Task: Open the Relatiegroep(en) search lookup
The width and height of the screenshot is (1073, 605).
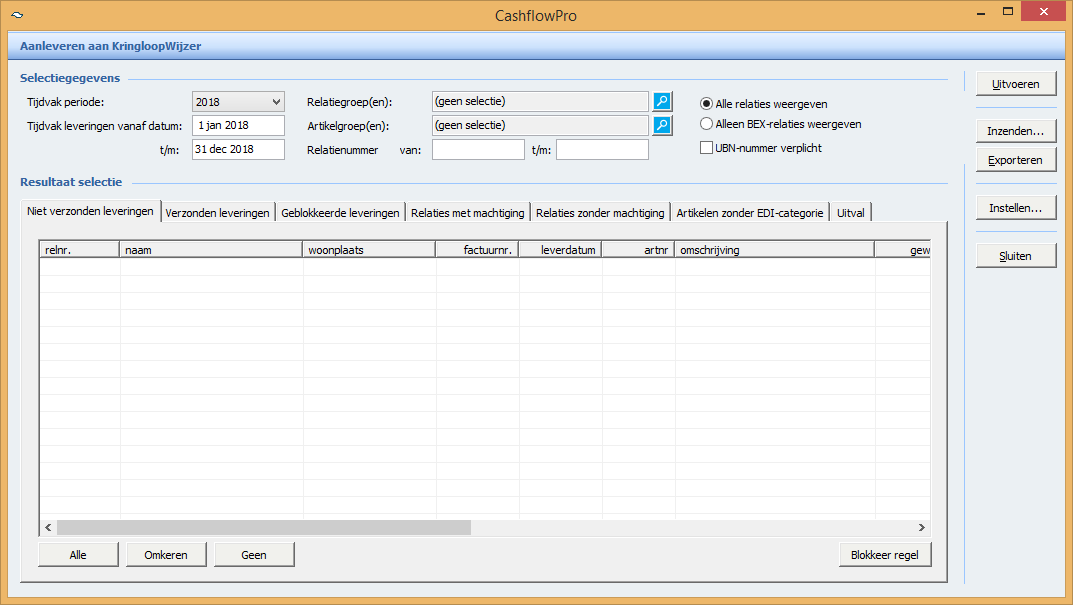Action: coord(662,101)
